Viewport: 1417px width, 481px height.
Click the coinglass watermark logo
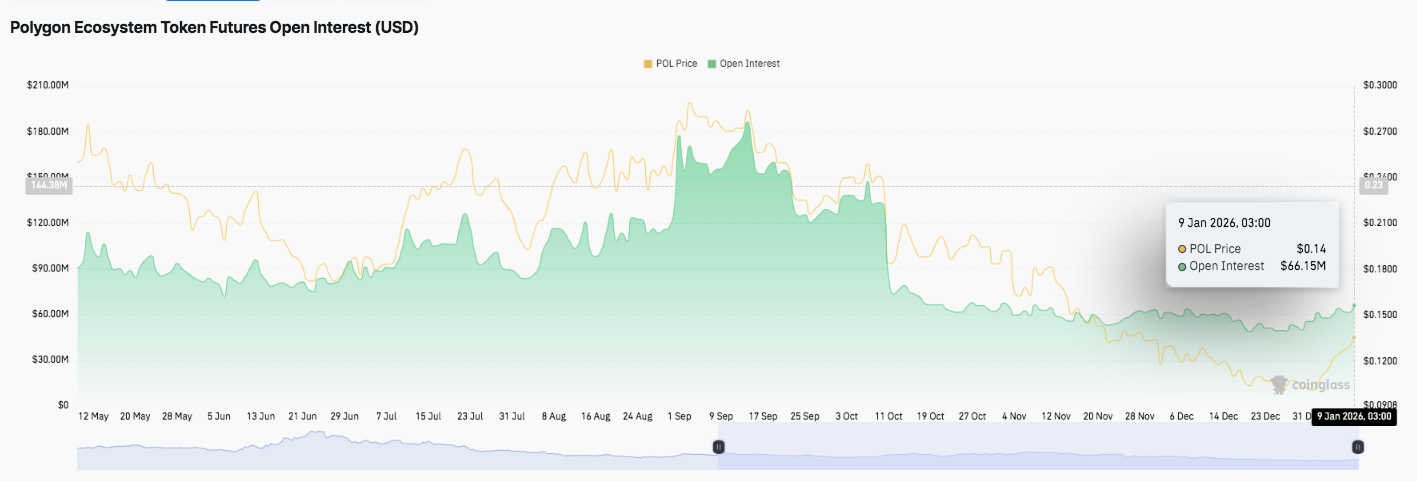[1310, 385]
